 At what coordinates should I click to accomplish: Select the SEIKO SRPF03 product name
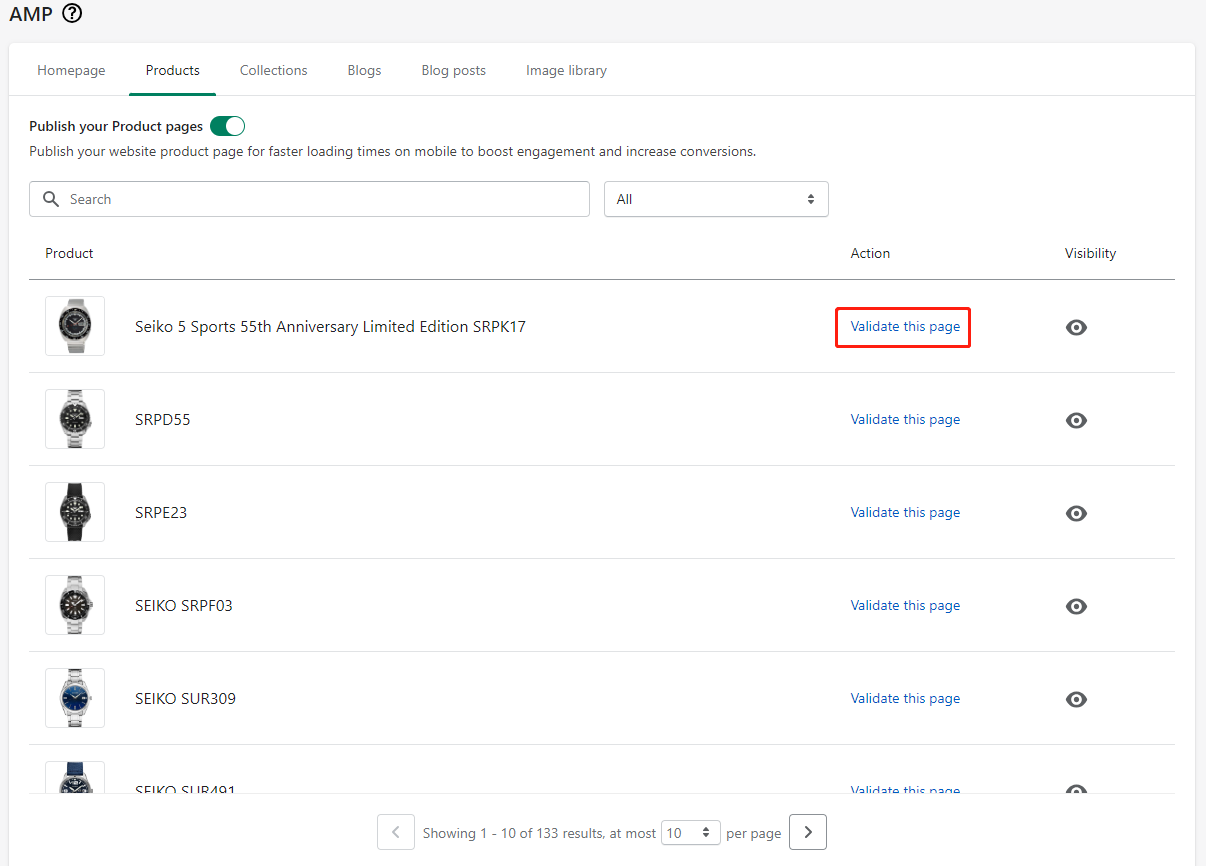click(x=184, y=605)
